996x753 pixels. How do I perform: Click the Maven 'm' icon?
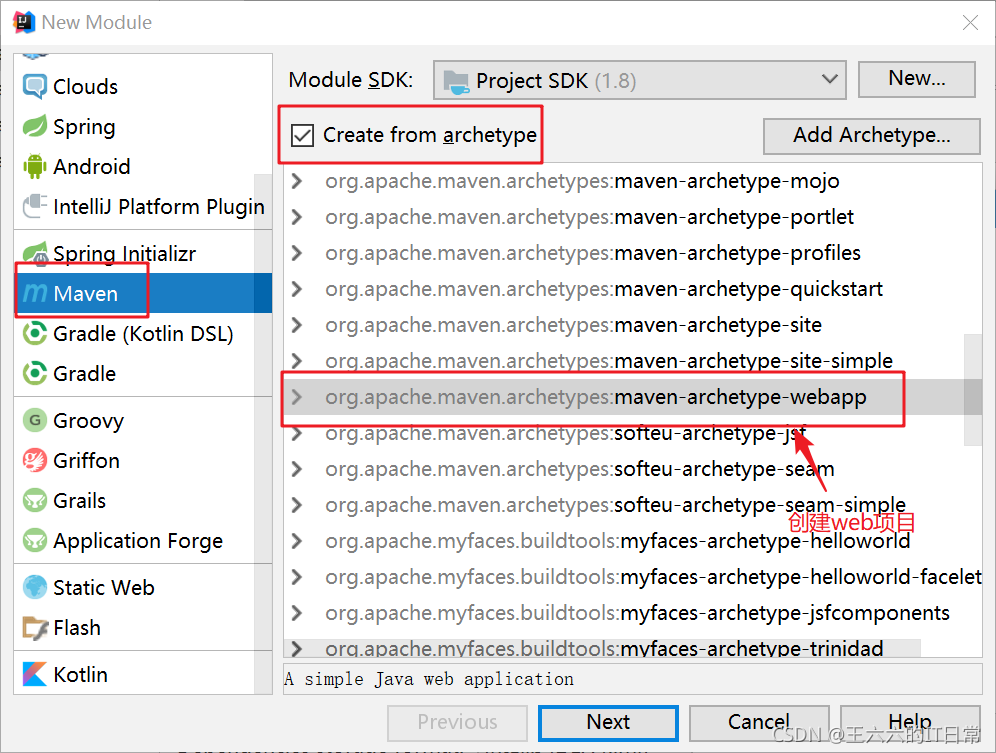(x=34, y=293)
